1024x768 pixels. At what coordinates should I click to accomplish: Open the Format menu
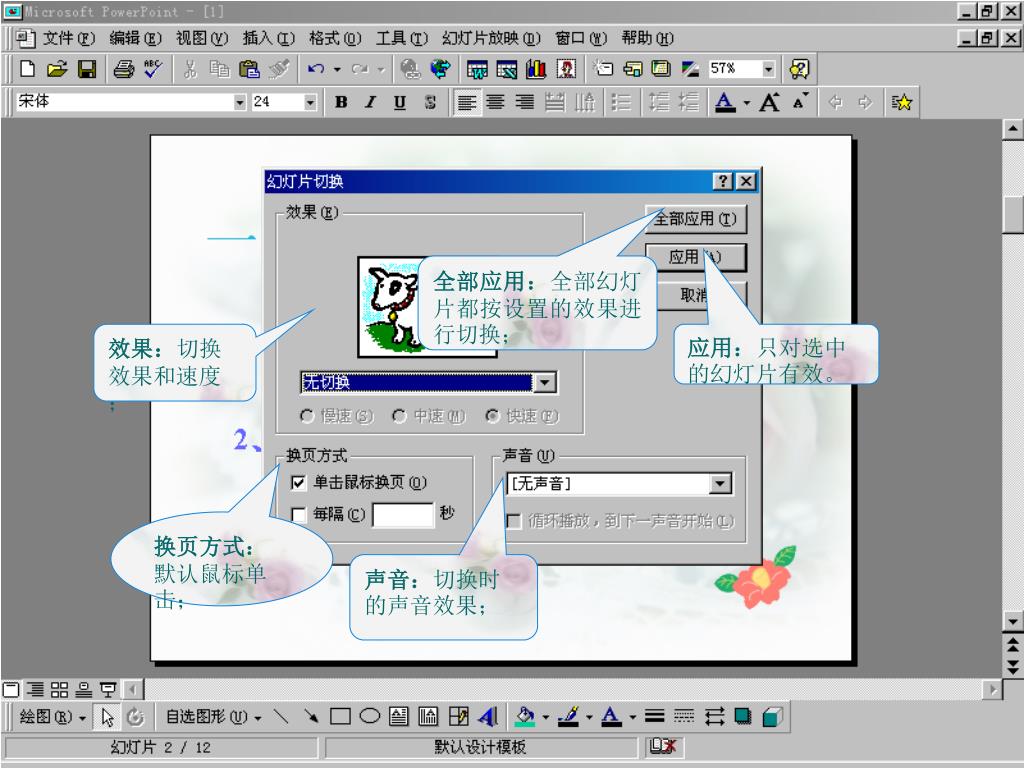tap(335, 38)
